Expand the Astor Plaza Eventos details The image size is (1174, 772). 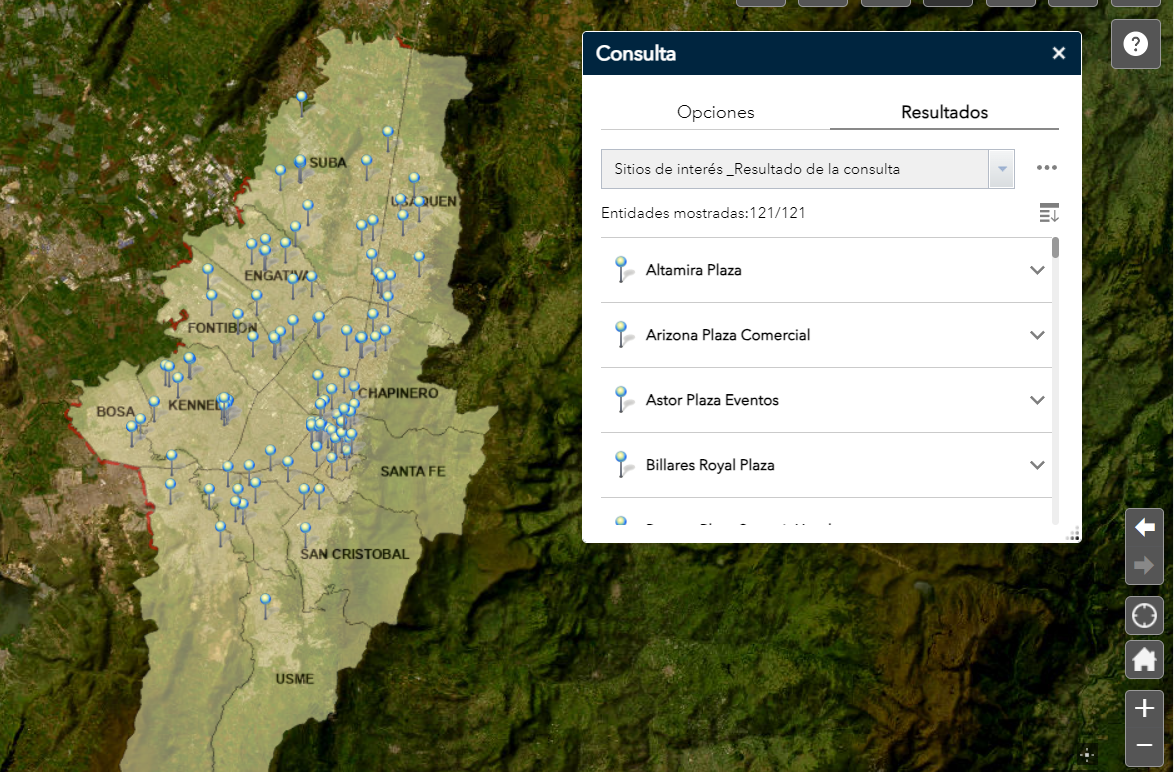click(1037, 400)
